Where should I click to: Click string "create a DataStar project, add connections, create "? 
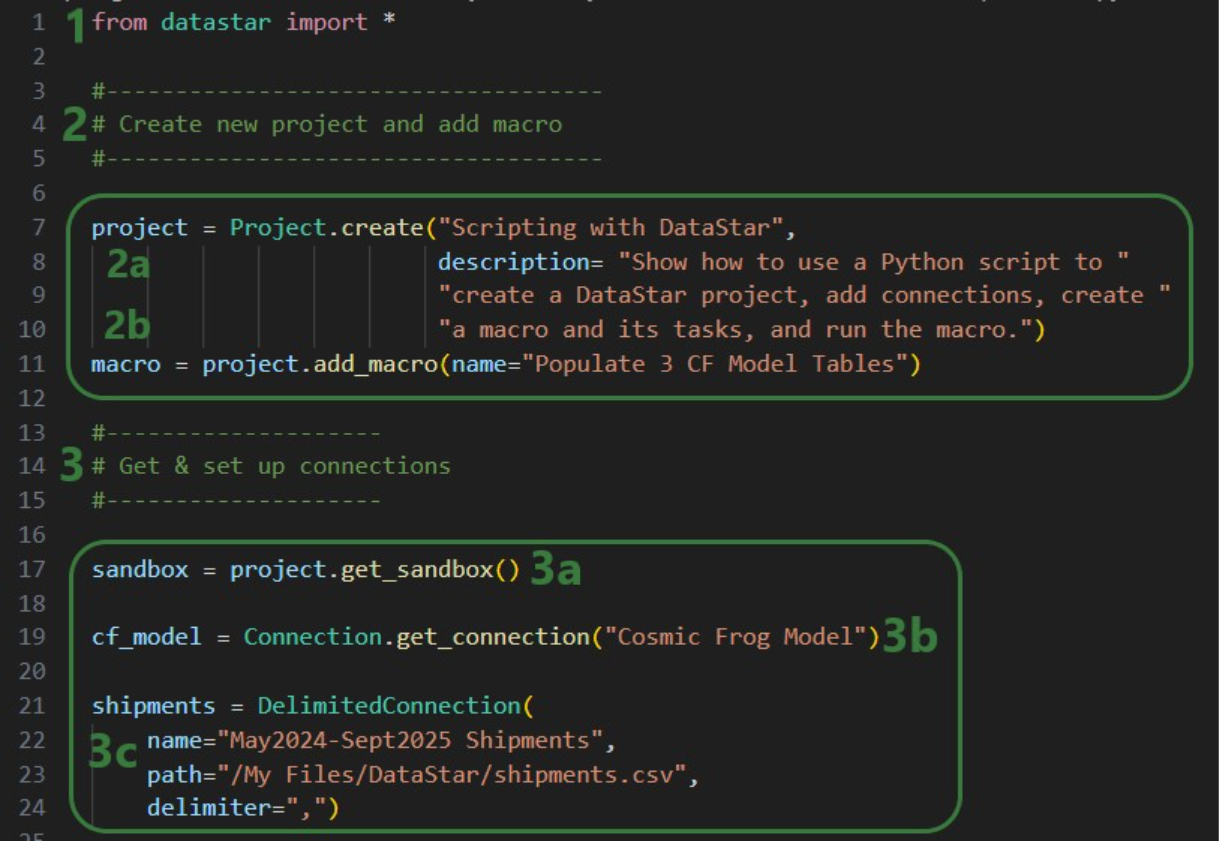[x=805, y=296]
